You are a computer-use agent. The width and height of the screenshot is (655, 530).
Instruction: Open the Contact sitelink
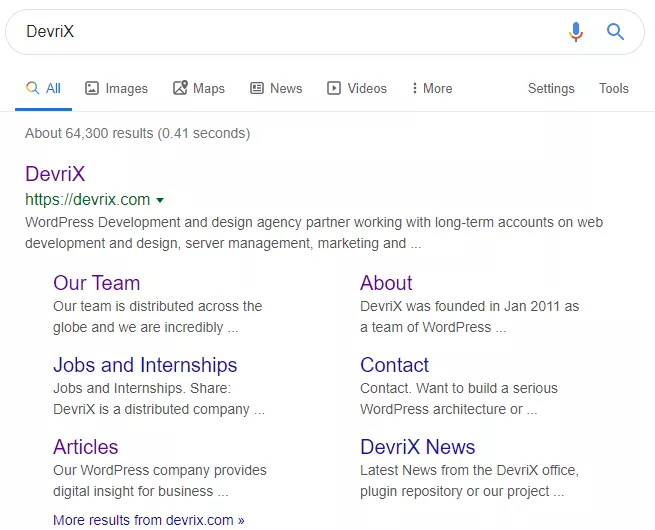[394, 365]
